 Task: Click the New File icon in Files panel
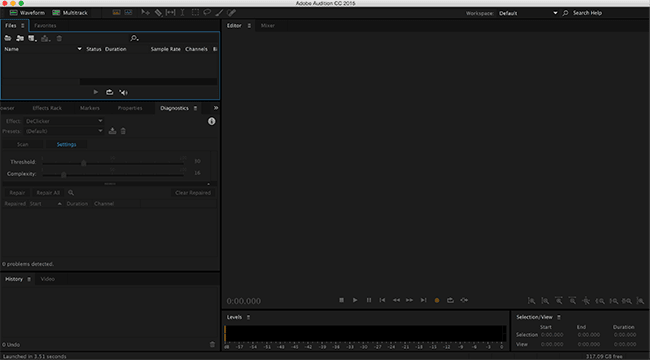coord(32,38)
